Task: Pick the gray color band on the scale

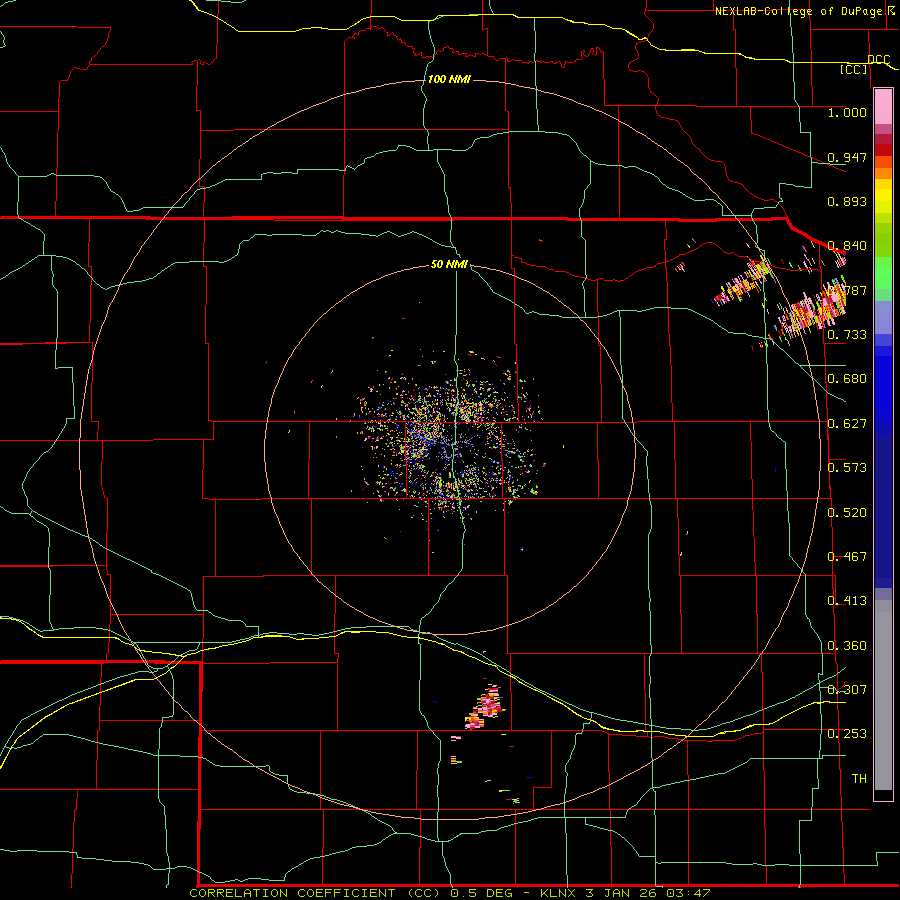Action: [883, 695]
